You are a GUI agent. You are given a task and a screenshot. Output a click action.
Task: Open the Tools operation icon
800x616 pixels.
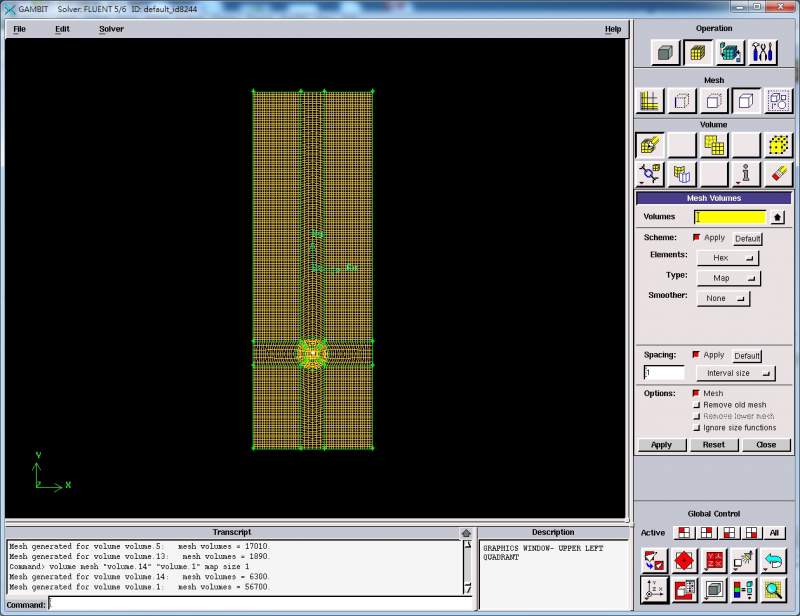click(762, 52)
